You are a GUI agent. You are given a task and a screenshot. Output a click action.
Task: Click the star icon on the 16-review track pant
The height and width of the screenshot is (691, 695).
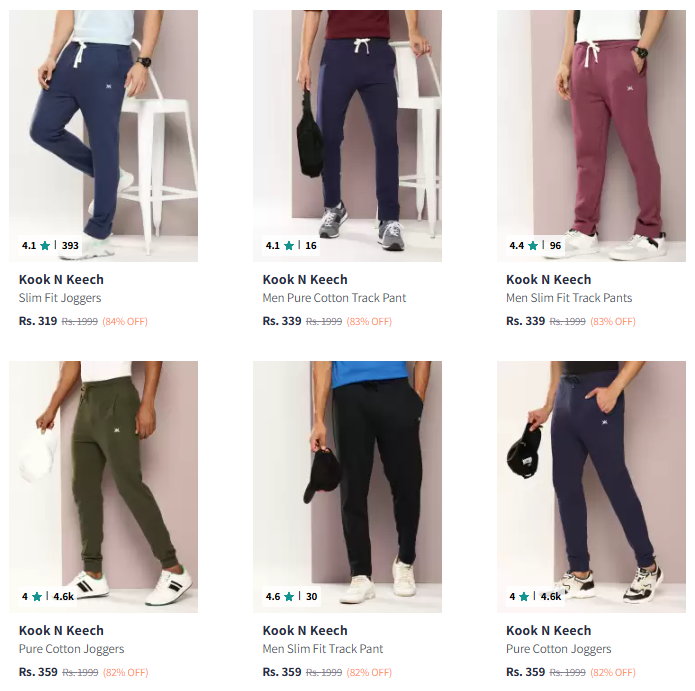(289, 246)
